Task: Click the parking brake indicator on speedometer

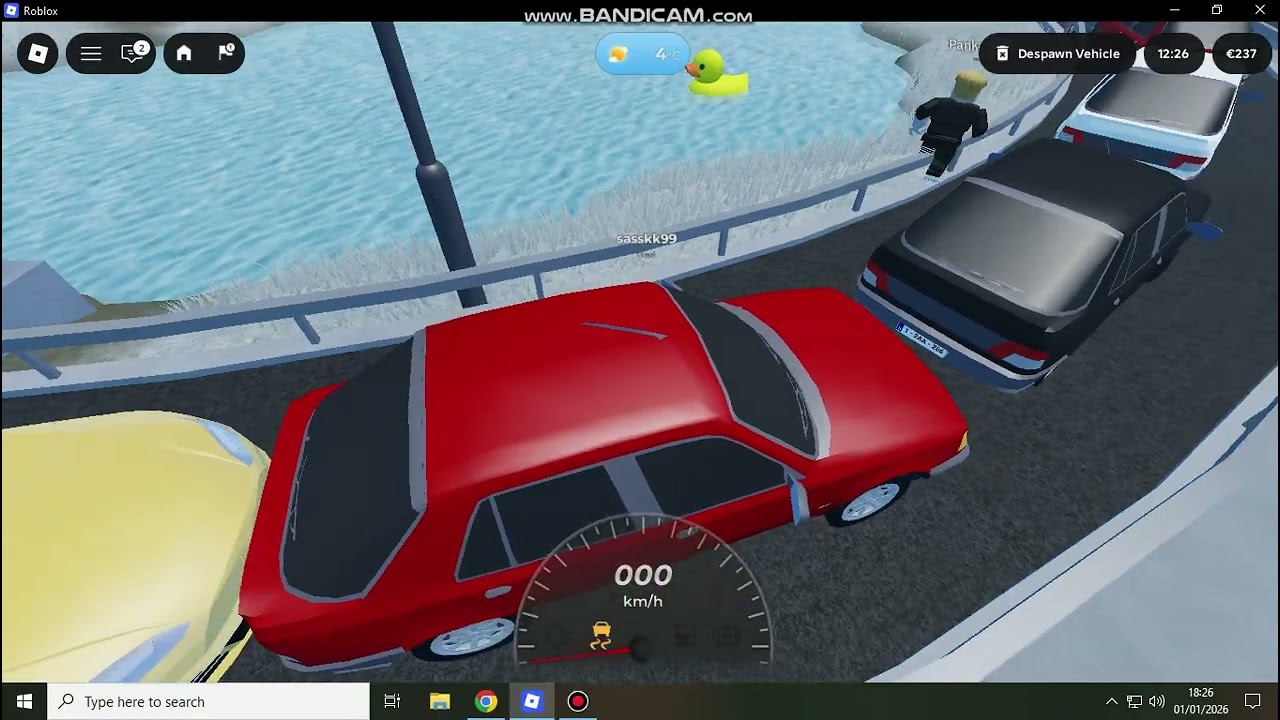Action: pyautogui.click(x=727, y=636)
